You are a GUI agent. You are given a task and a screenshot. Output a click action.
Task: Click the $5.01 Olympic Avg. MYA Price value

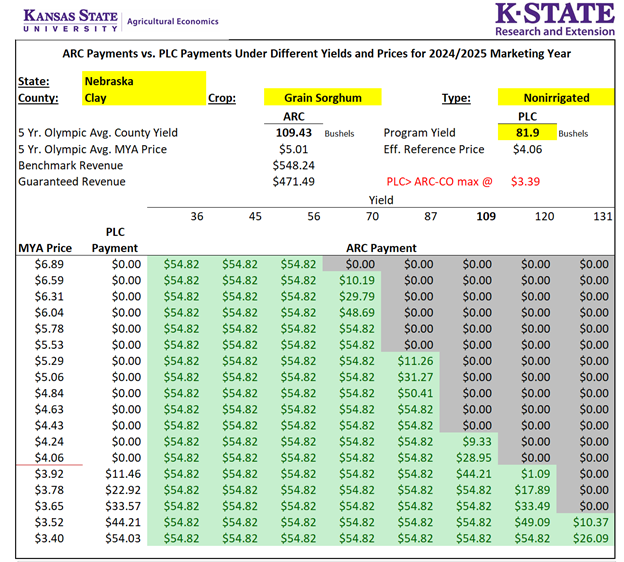pos(293,149)
